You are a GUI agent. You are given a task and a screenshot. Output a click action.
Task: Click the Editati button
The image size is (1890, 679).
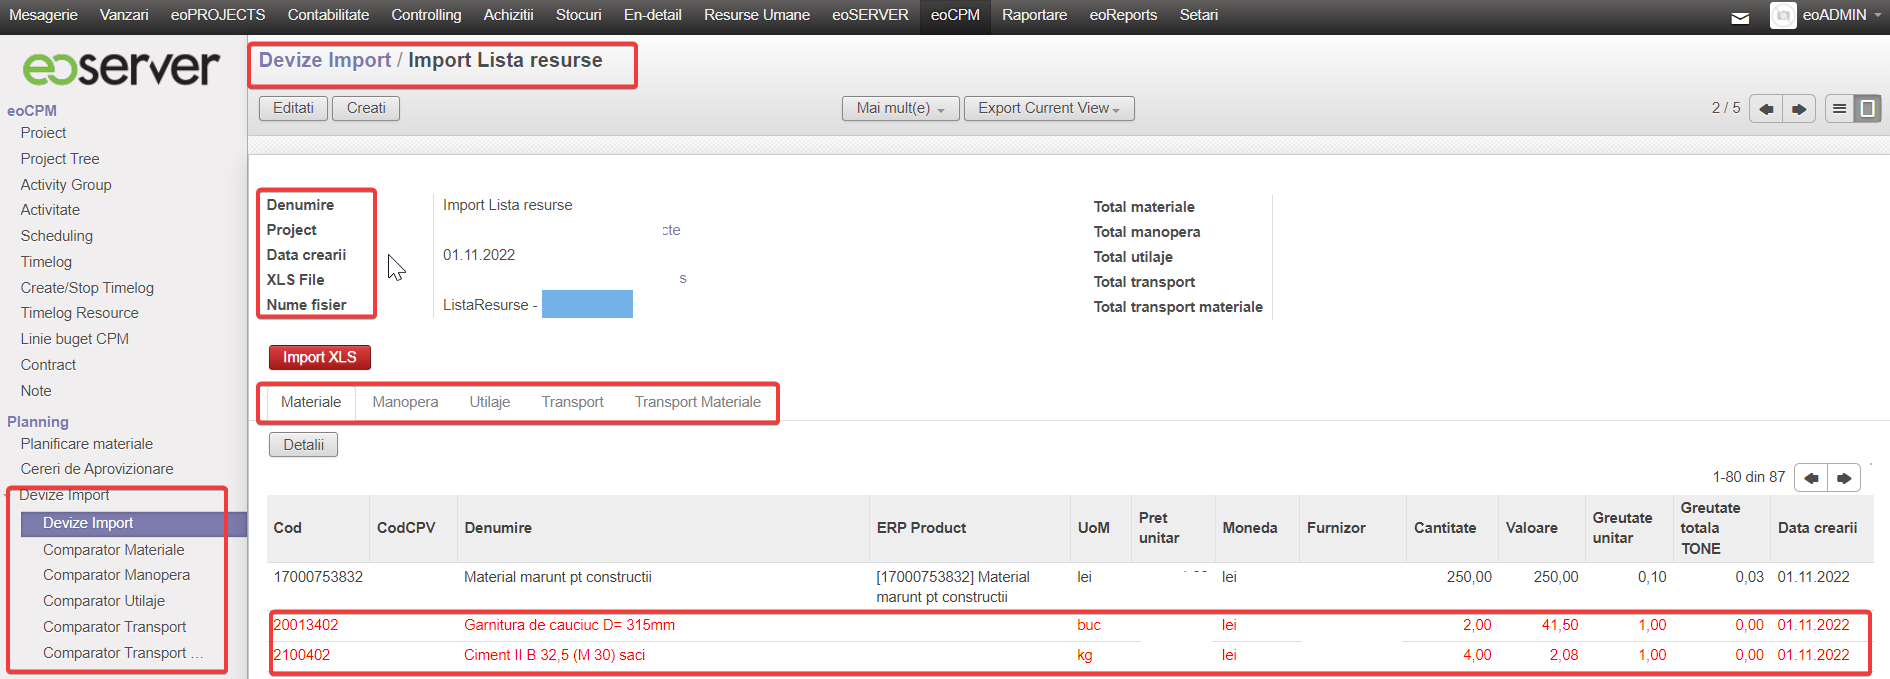pos(293,108)
